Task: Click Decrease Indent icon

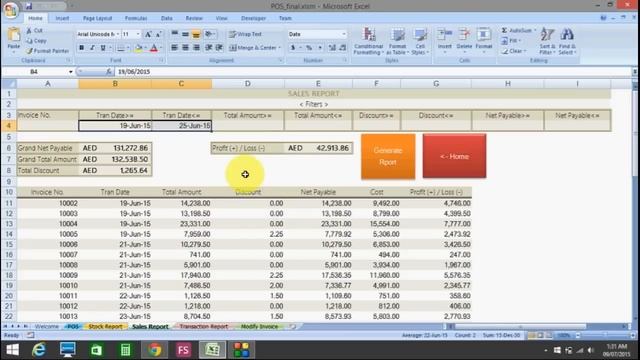Action: tap(209, 48)
